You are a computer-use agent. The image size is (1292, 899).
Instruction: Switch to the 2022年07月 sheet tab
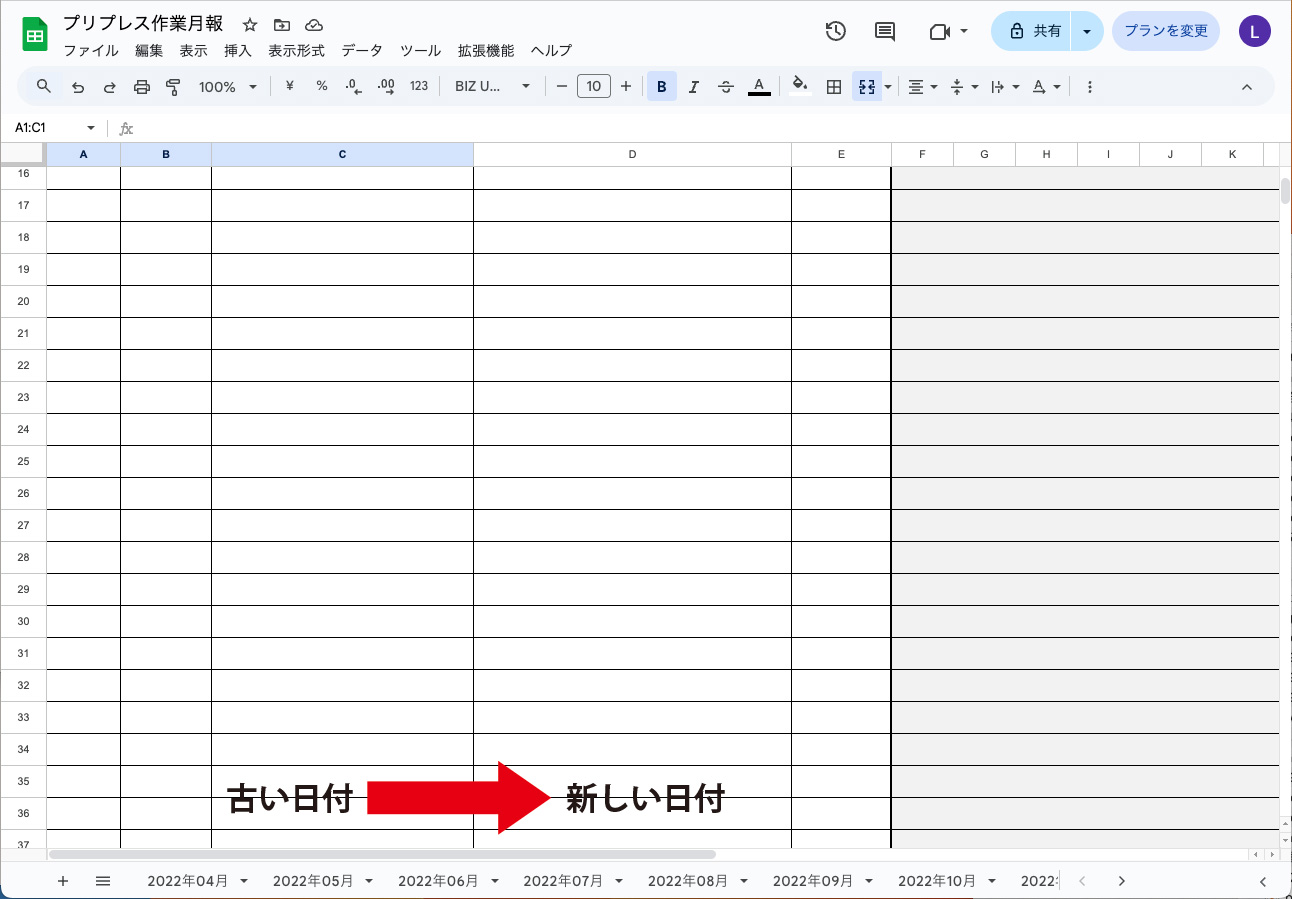(563, 881)
